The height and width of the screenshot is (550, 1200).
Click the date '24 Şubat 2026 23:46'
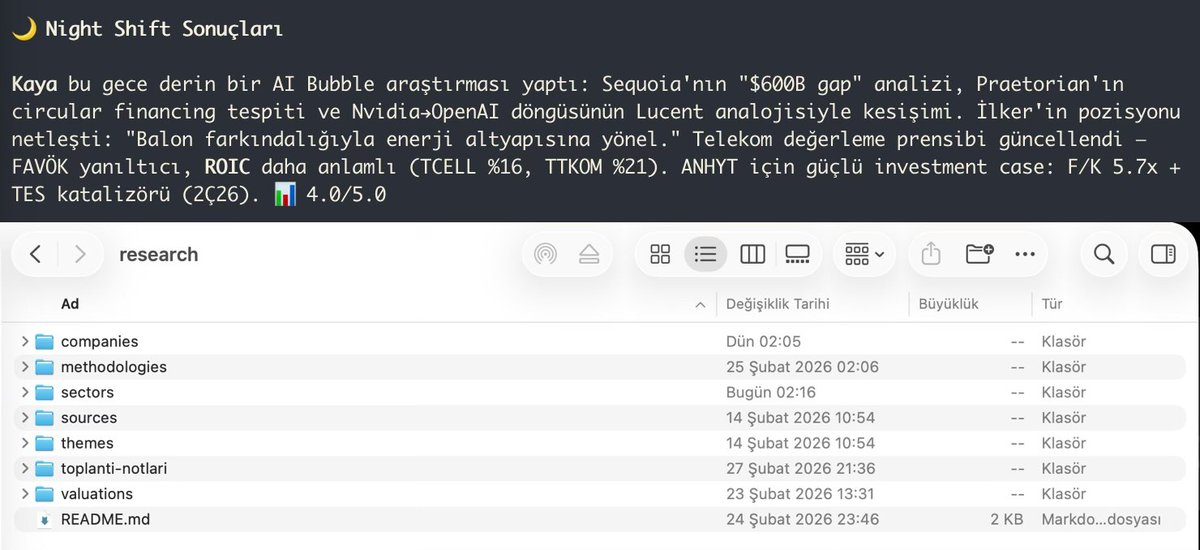[802, 519]
